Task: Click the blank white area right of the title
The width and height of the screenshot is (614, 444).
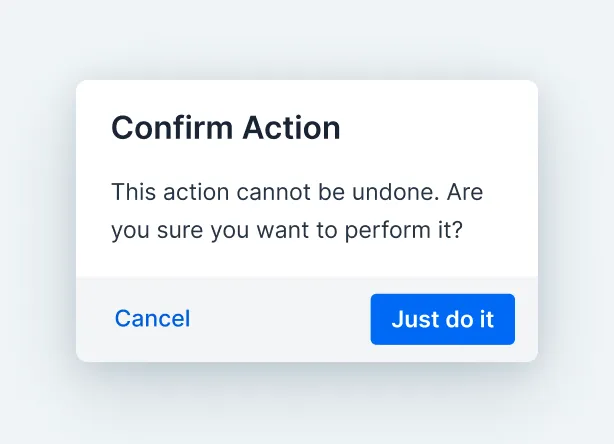Action: (x=440, y=128)
